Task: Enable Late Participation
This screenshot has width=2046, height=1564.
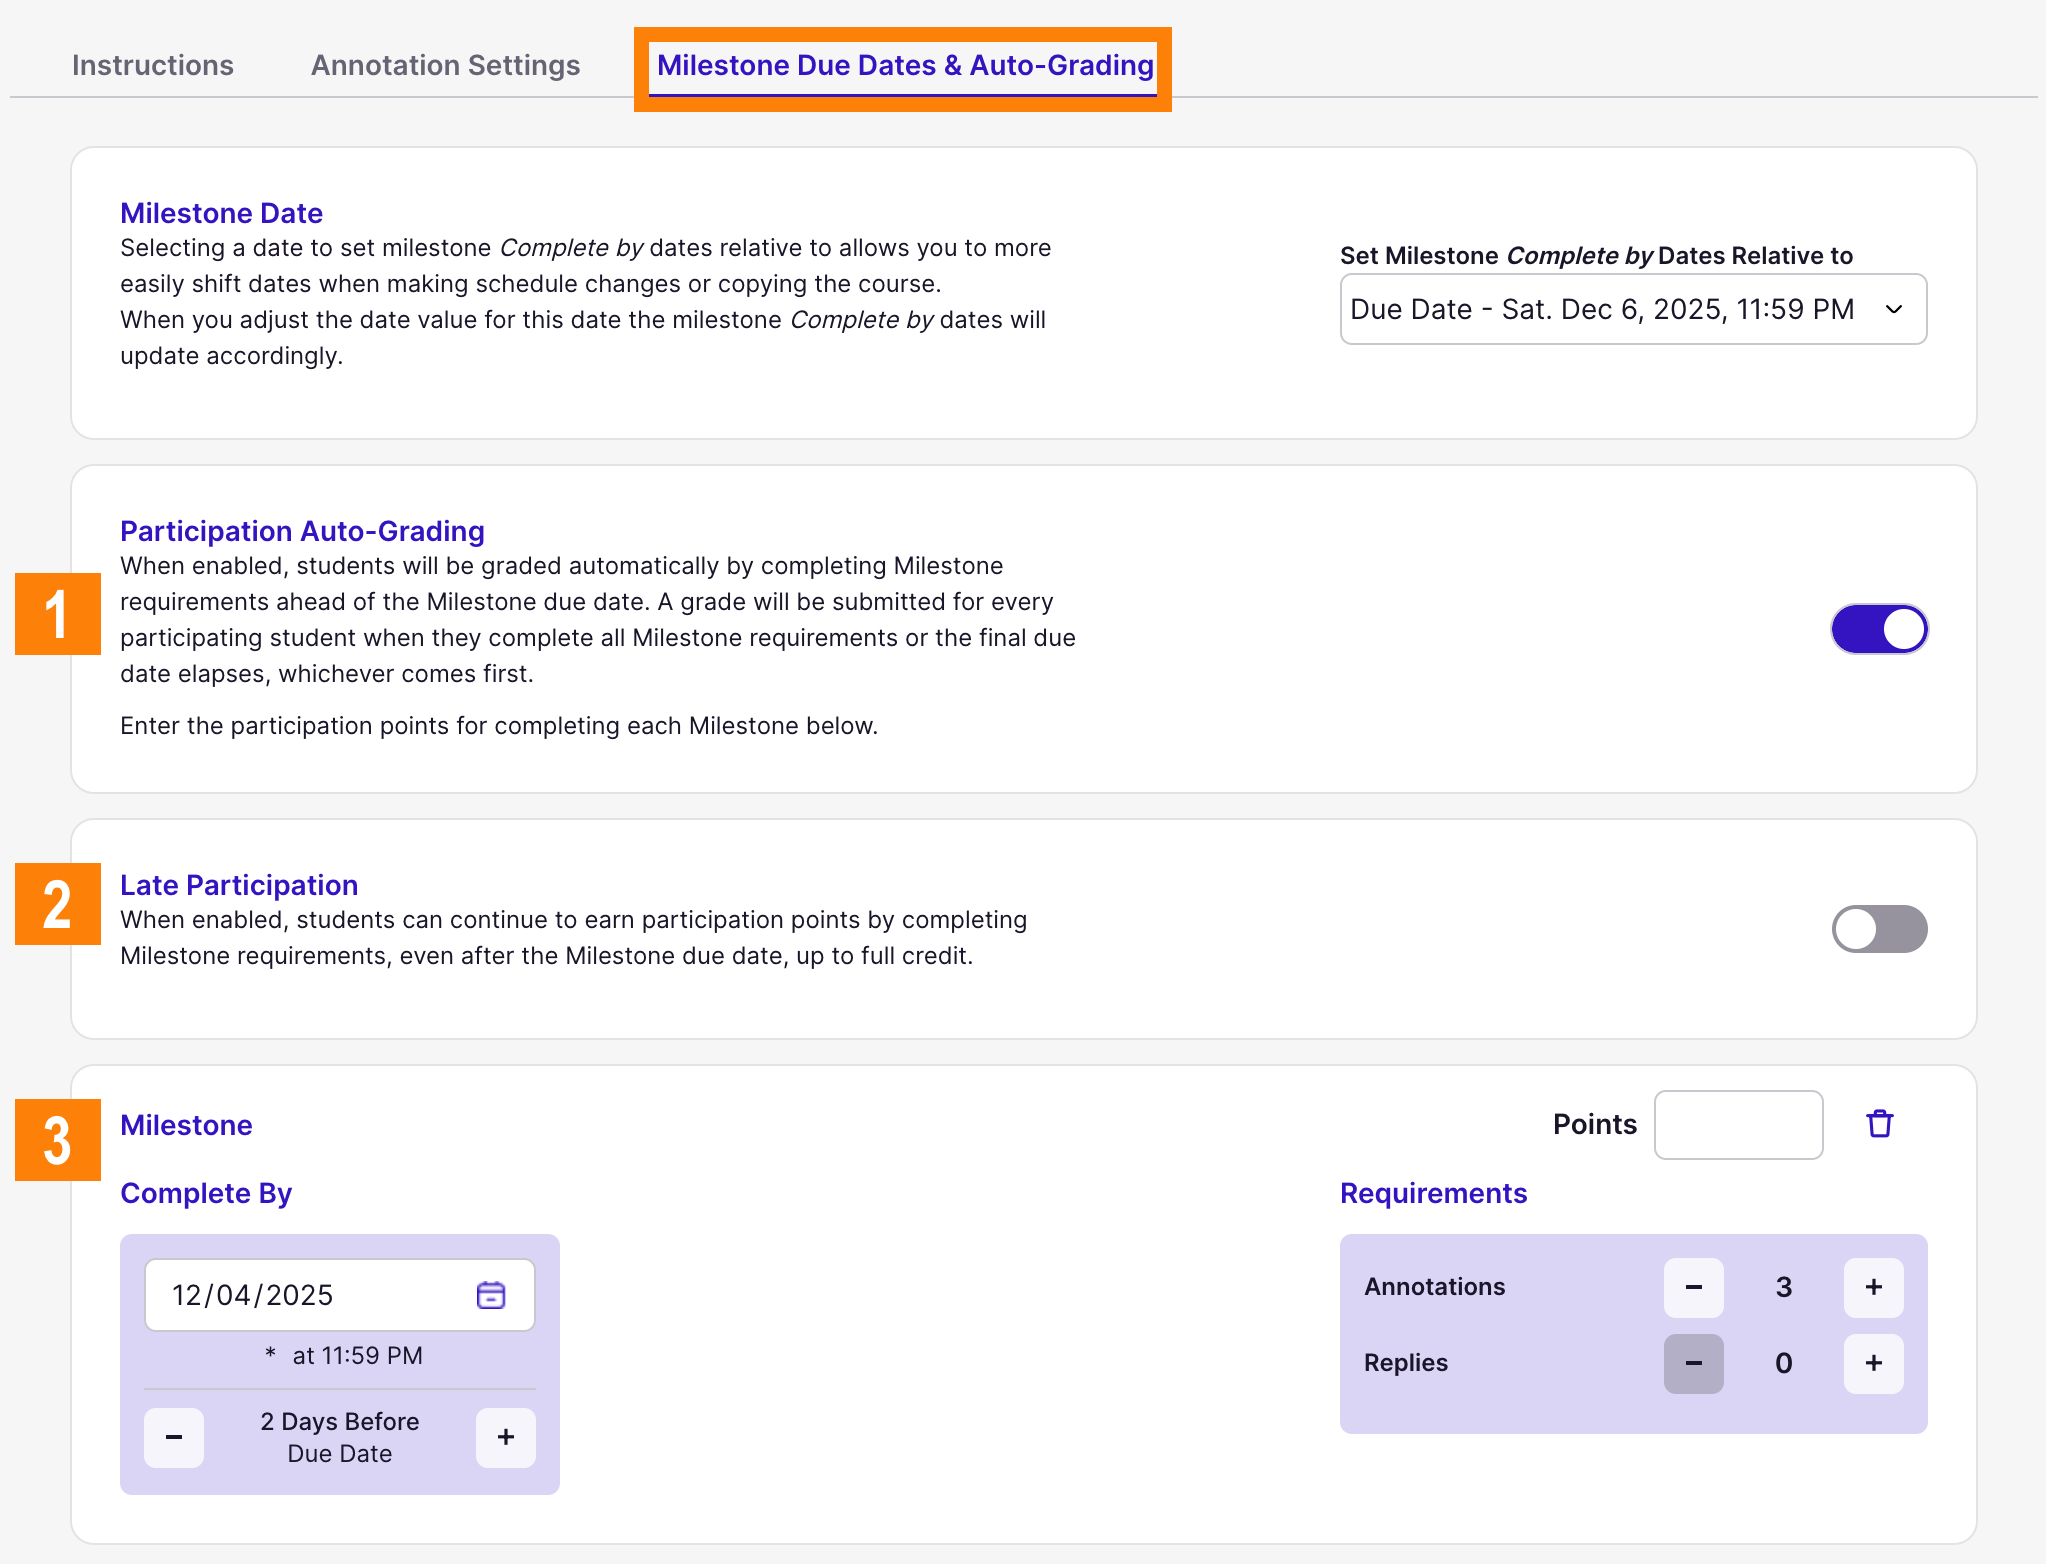Action: [x=1878, y=928]
